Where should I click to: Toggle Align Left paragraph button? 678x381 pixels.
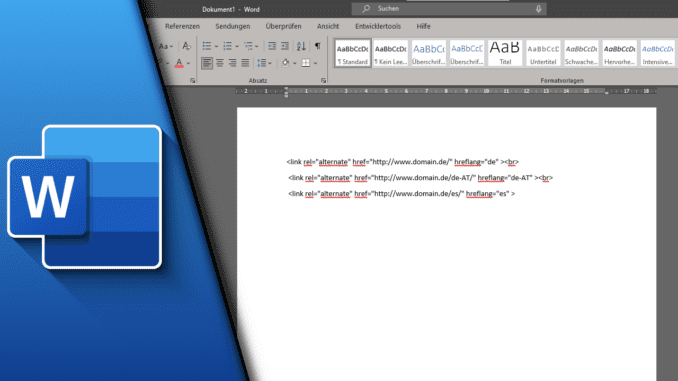click(x=207, y=63)
